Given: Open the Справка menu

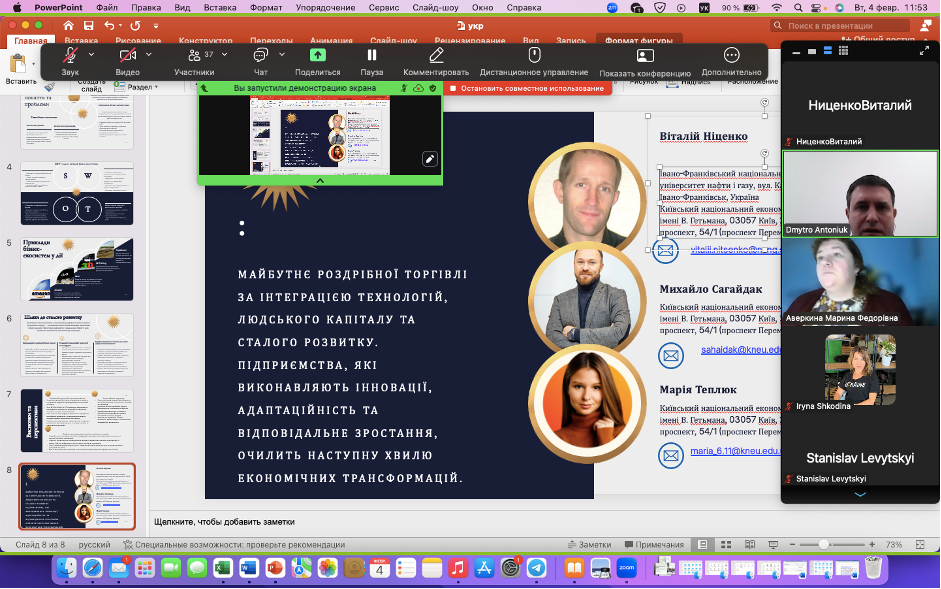Looking at the screenshot, I should coord(524,8).
